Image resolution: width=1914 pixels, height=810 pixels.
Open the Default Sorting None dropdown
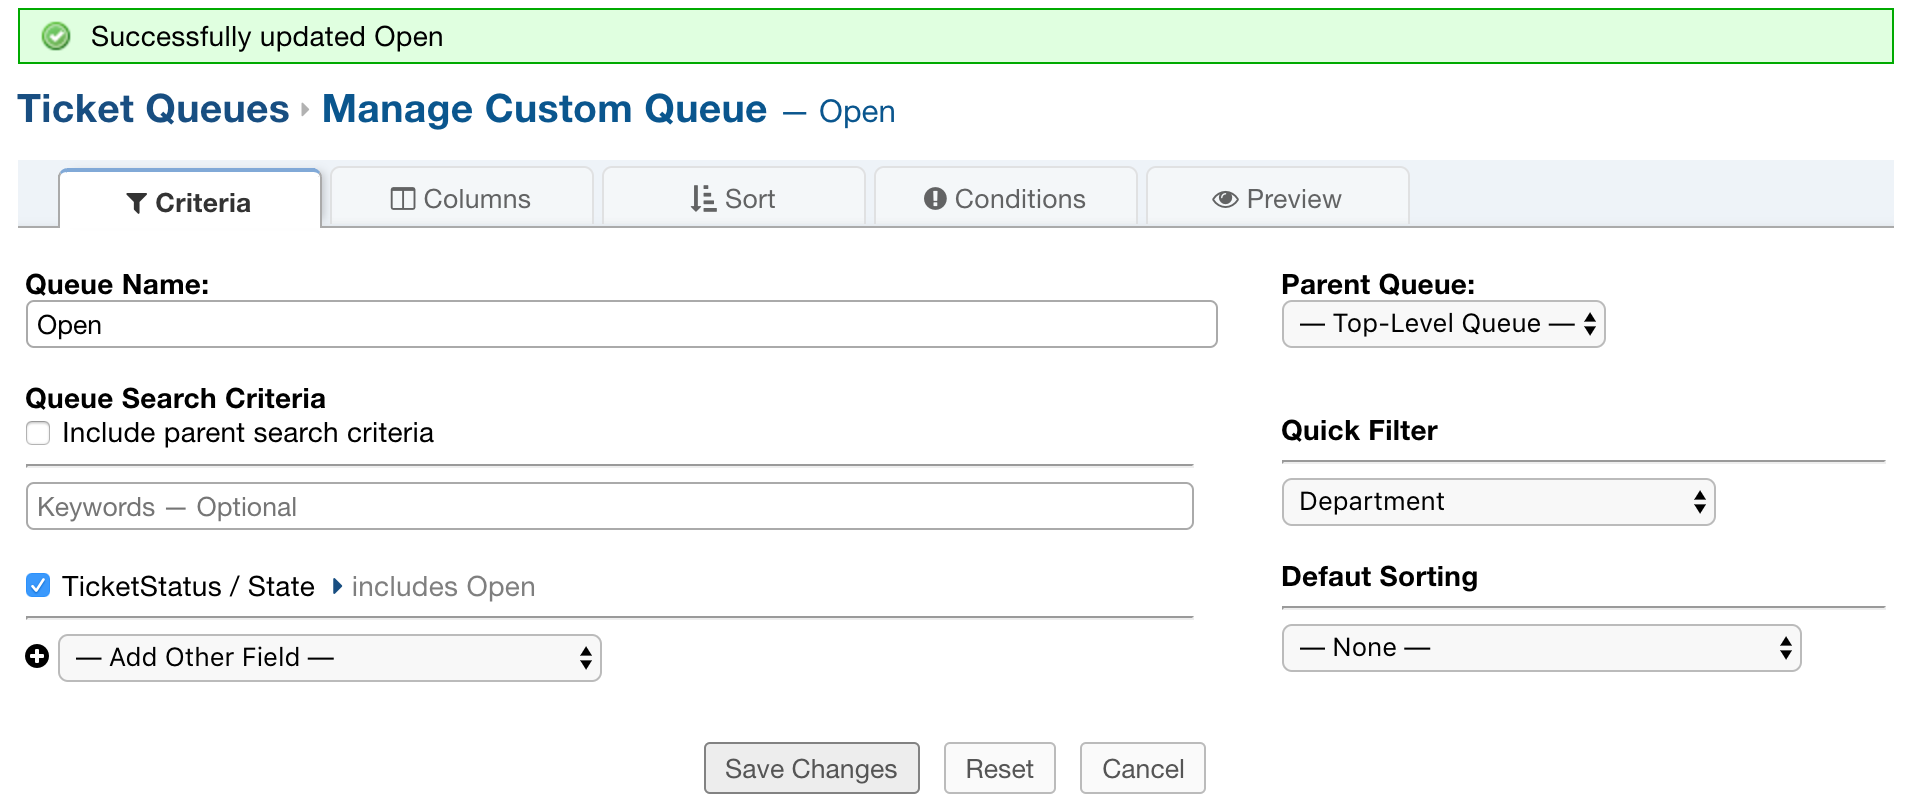tap(1541, 648)
